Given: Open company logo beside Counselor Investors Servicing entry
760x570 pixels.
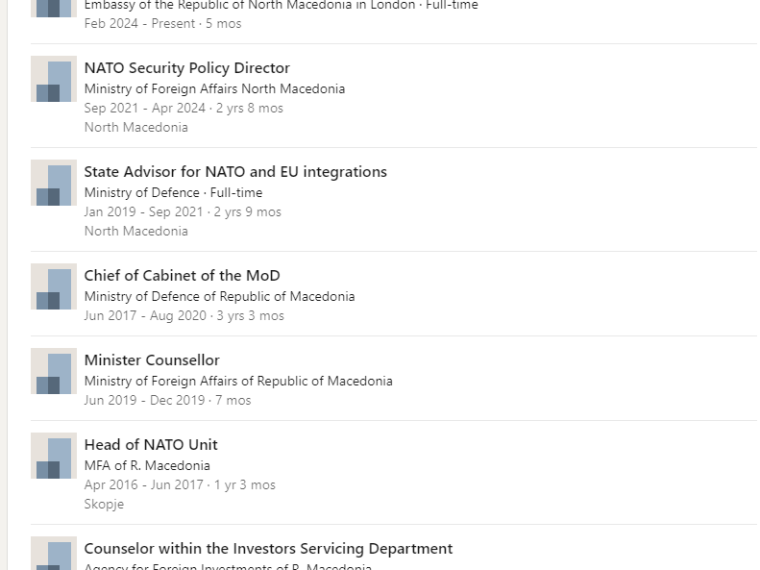Looking at the screenshot, I should pyautogui.click(x=54, y=554).
